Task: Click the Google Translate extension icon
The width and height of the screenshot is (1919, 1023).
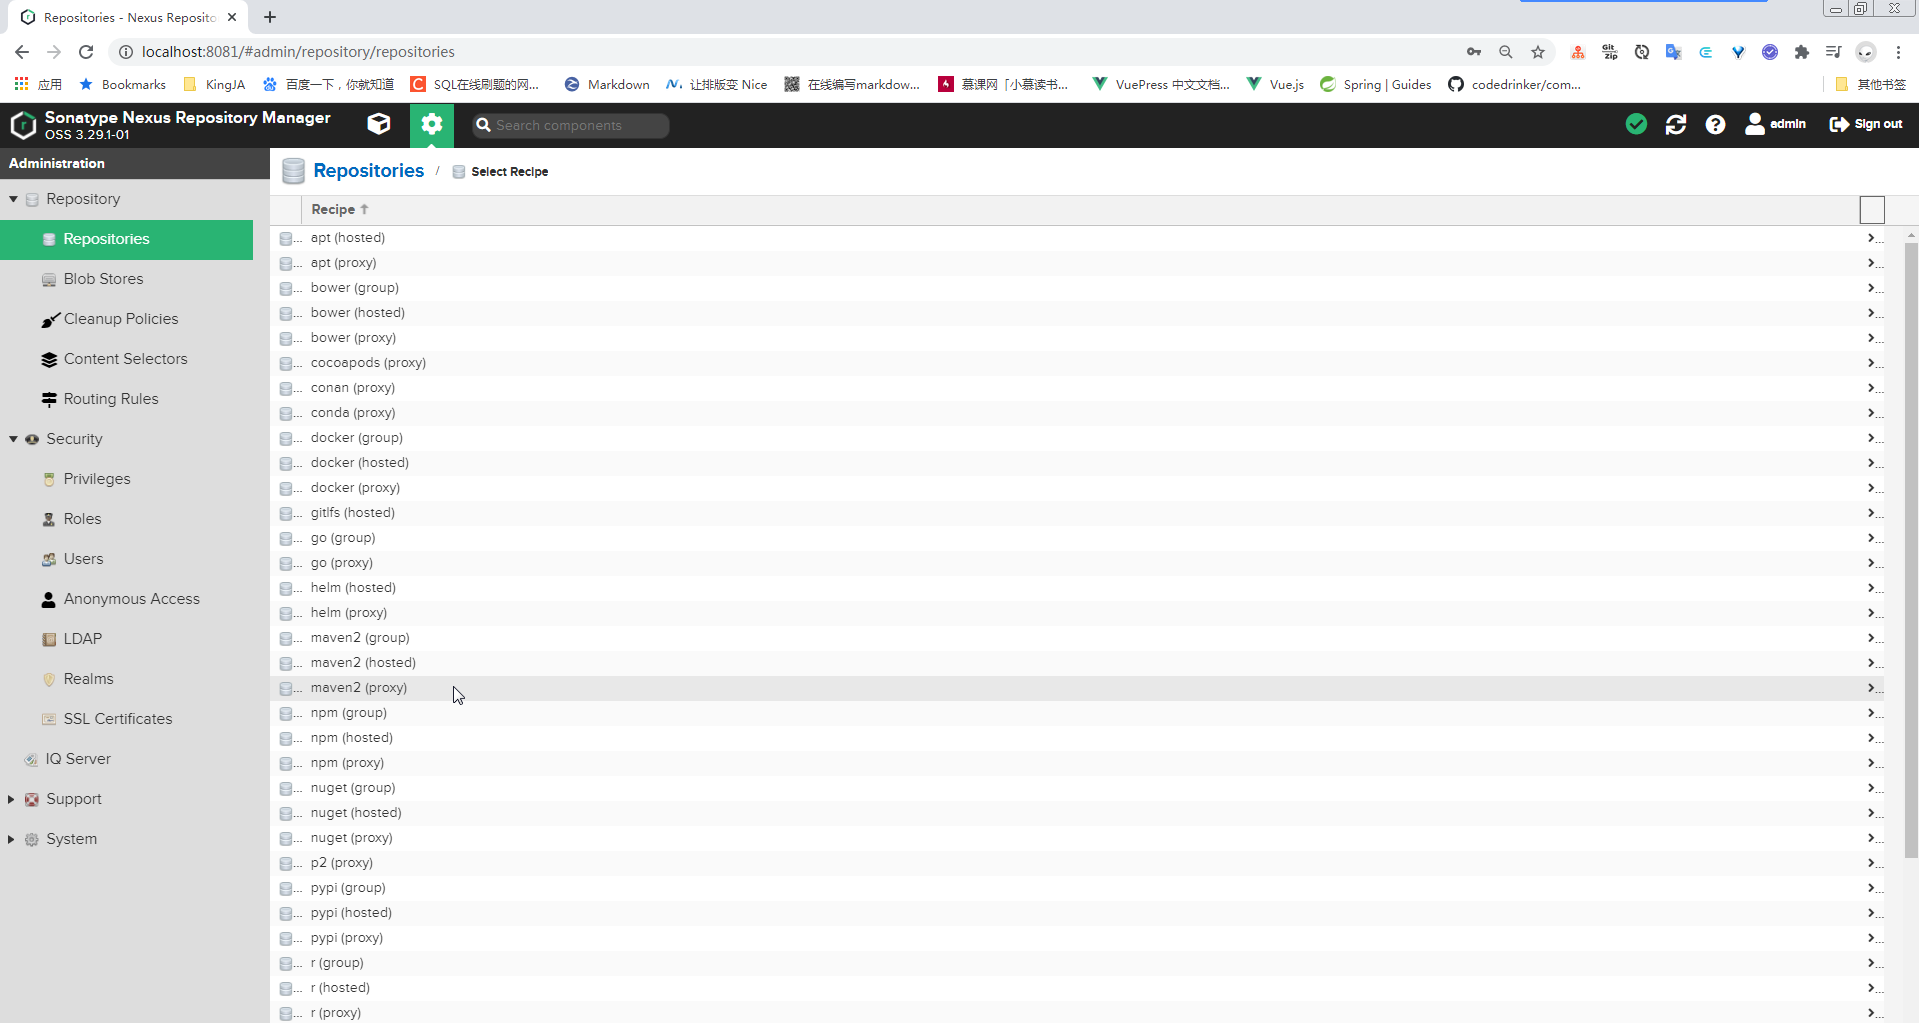Action: 1673,52
